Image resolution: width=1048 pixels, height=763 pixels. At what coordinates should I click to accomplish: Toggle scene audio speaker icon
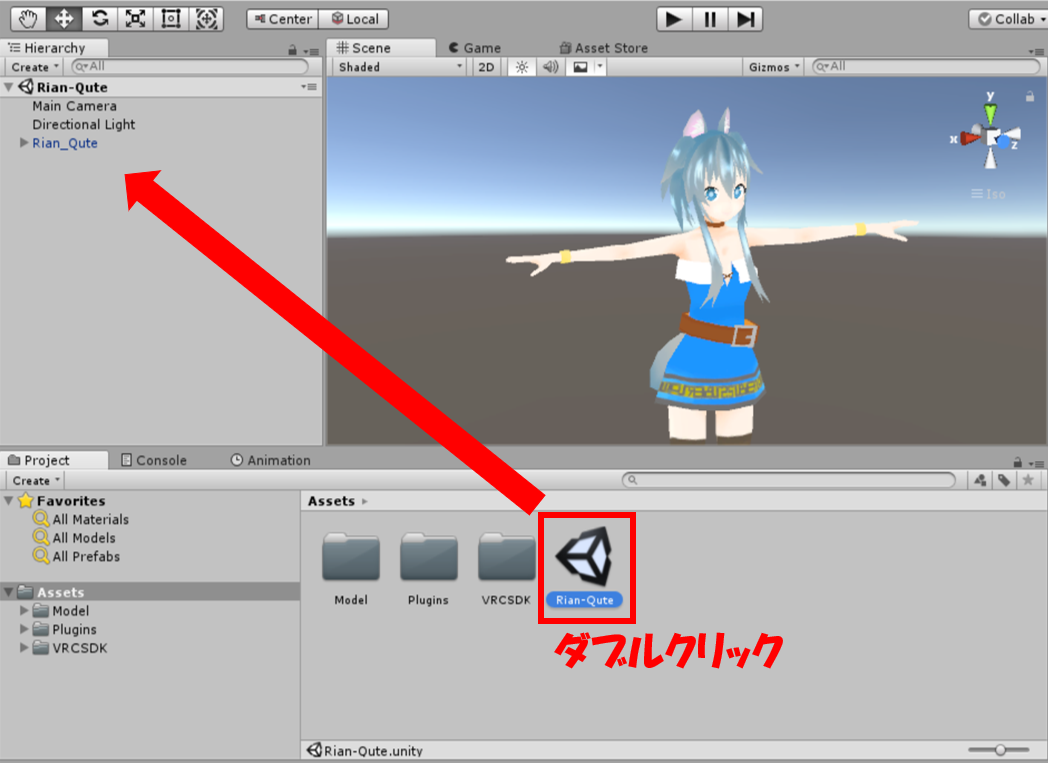(x=549, y=67)
